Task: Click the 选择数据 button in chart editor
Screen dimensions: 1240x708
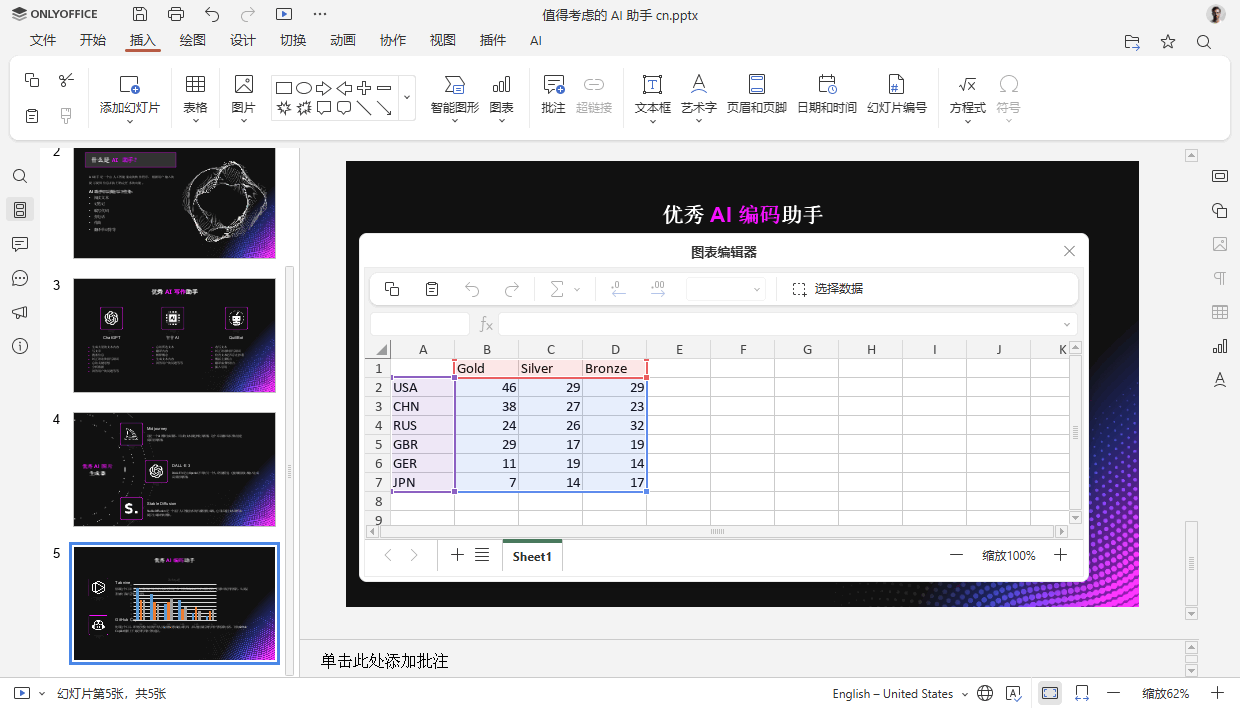Action: (839, 288)
